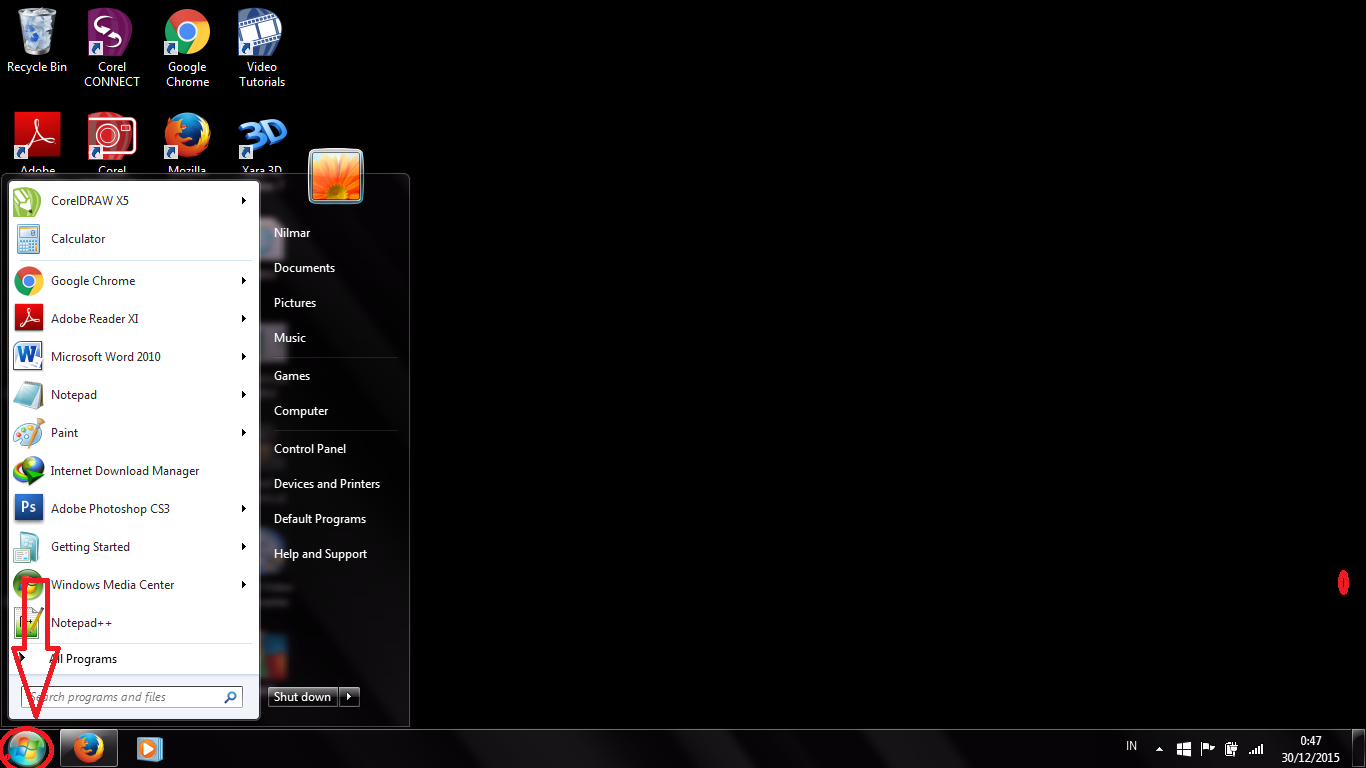The height and width of the screenshot is (768, 1366).
Task: Open the taskbar clock showing 0:47
Action: pyautogui.click(x=1310, y=749)
